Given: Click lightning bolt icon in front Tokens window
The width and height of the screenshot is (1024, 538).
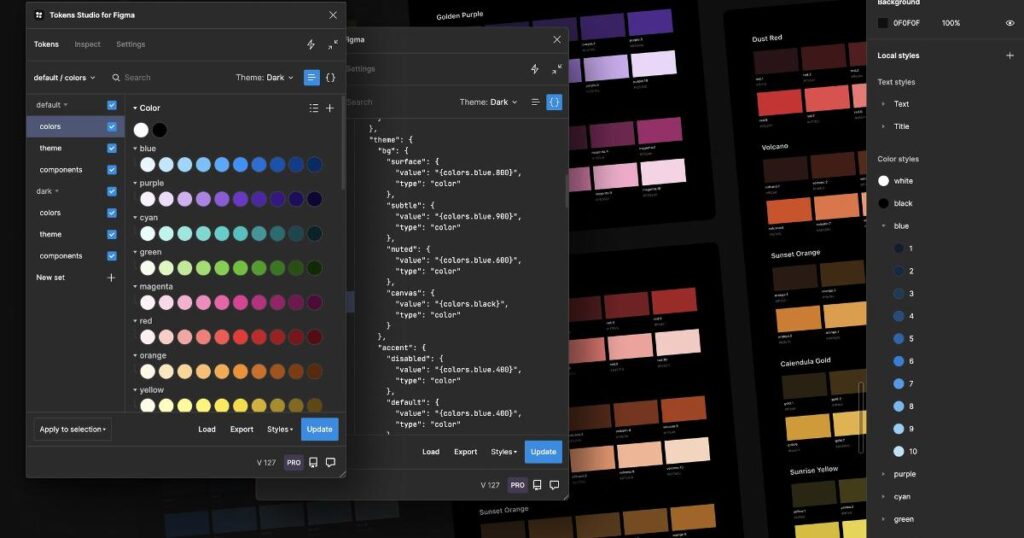Looking at the screenshot, I should [311, 44].
